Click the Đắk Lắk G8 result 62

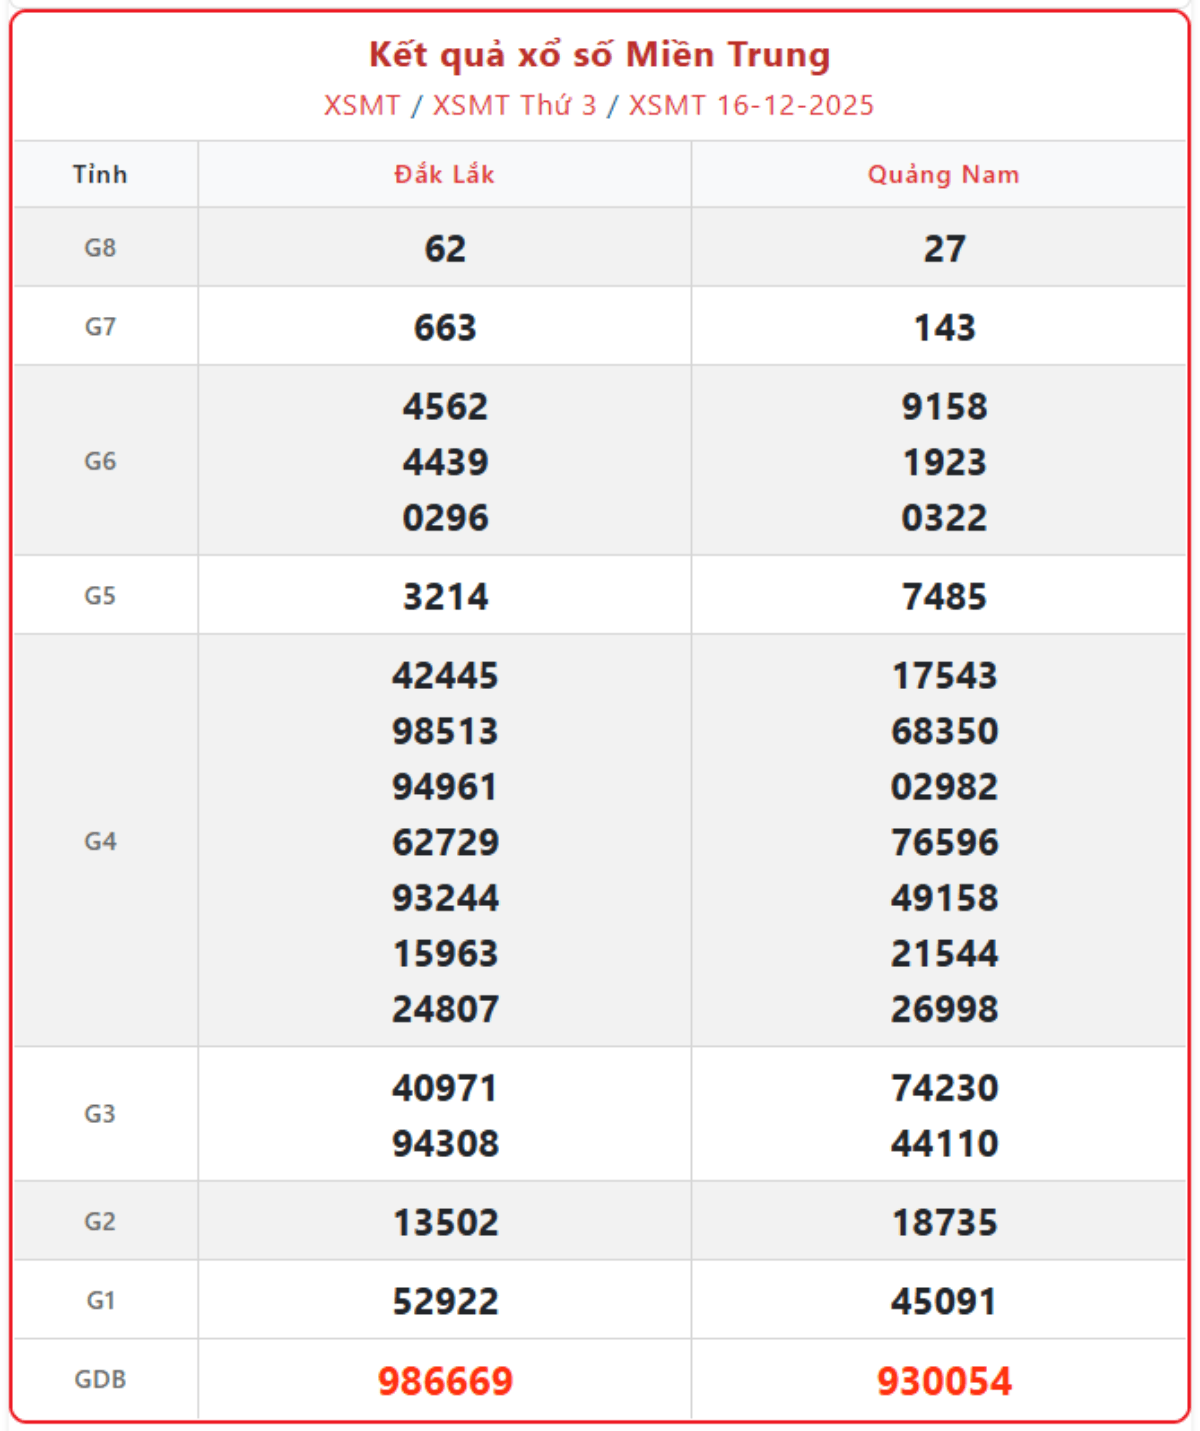445,249
